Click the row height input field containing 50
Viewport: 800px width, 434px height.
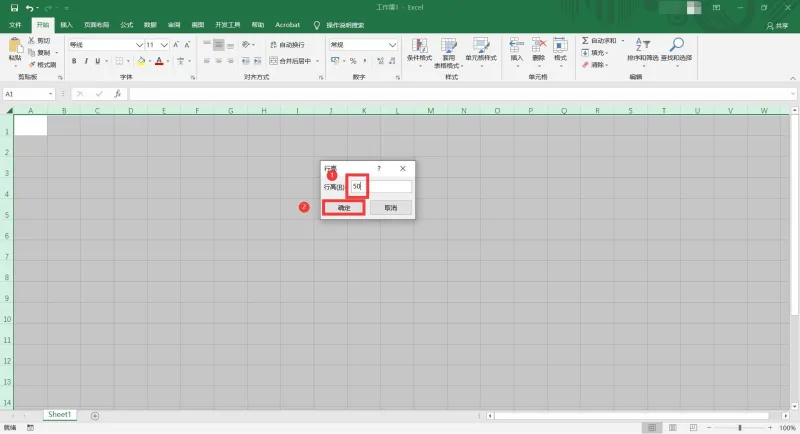[x=381, y=187]
